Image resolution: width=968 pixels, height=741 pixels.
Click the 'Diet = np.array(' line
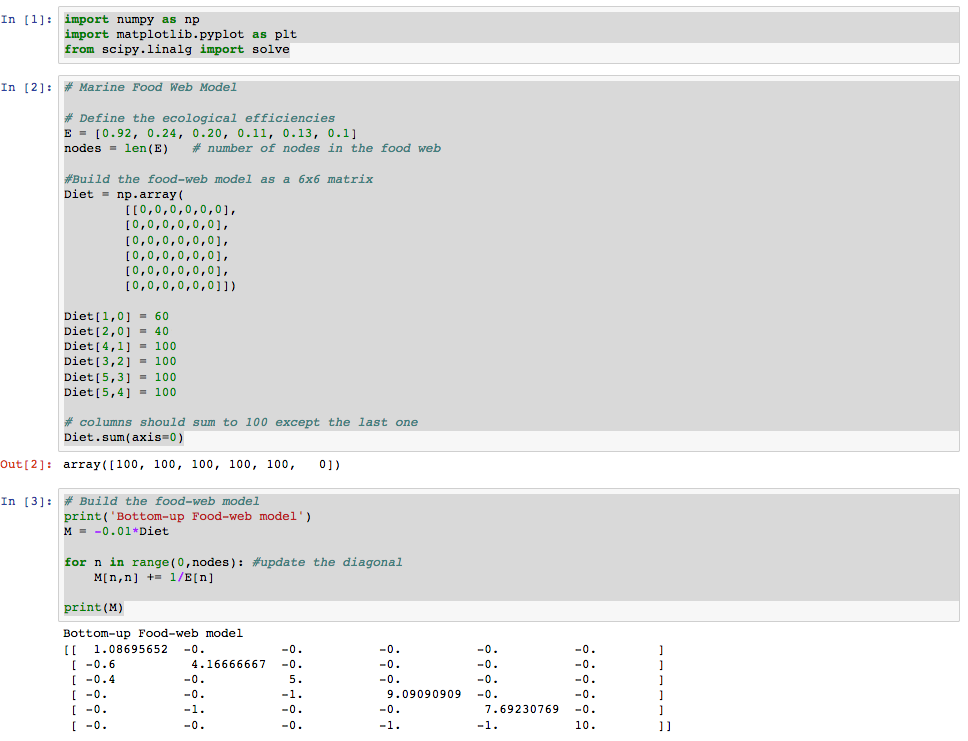pos(123,194)
